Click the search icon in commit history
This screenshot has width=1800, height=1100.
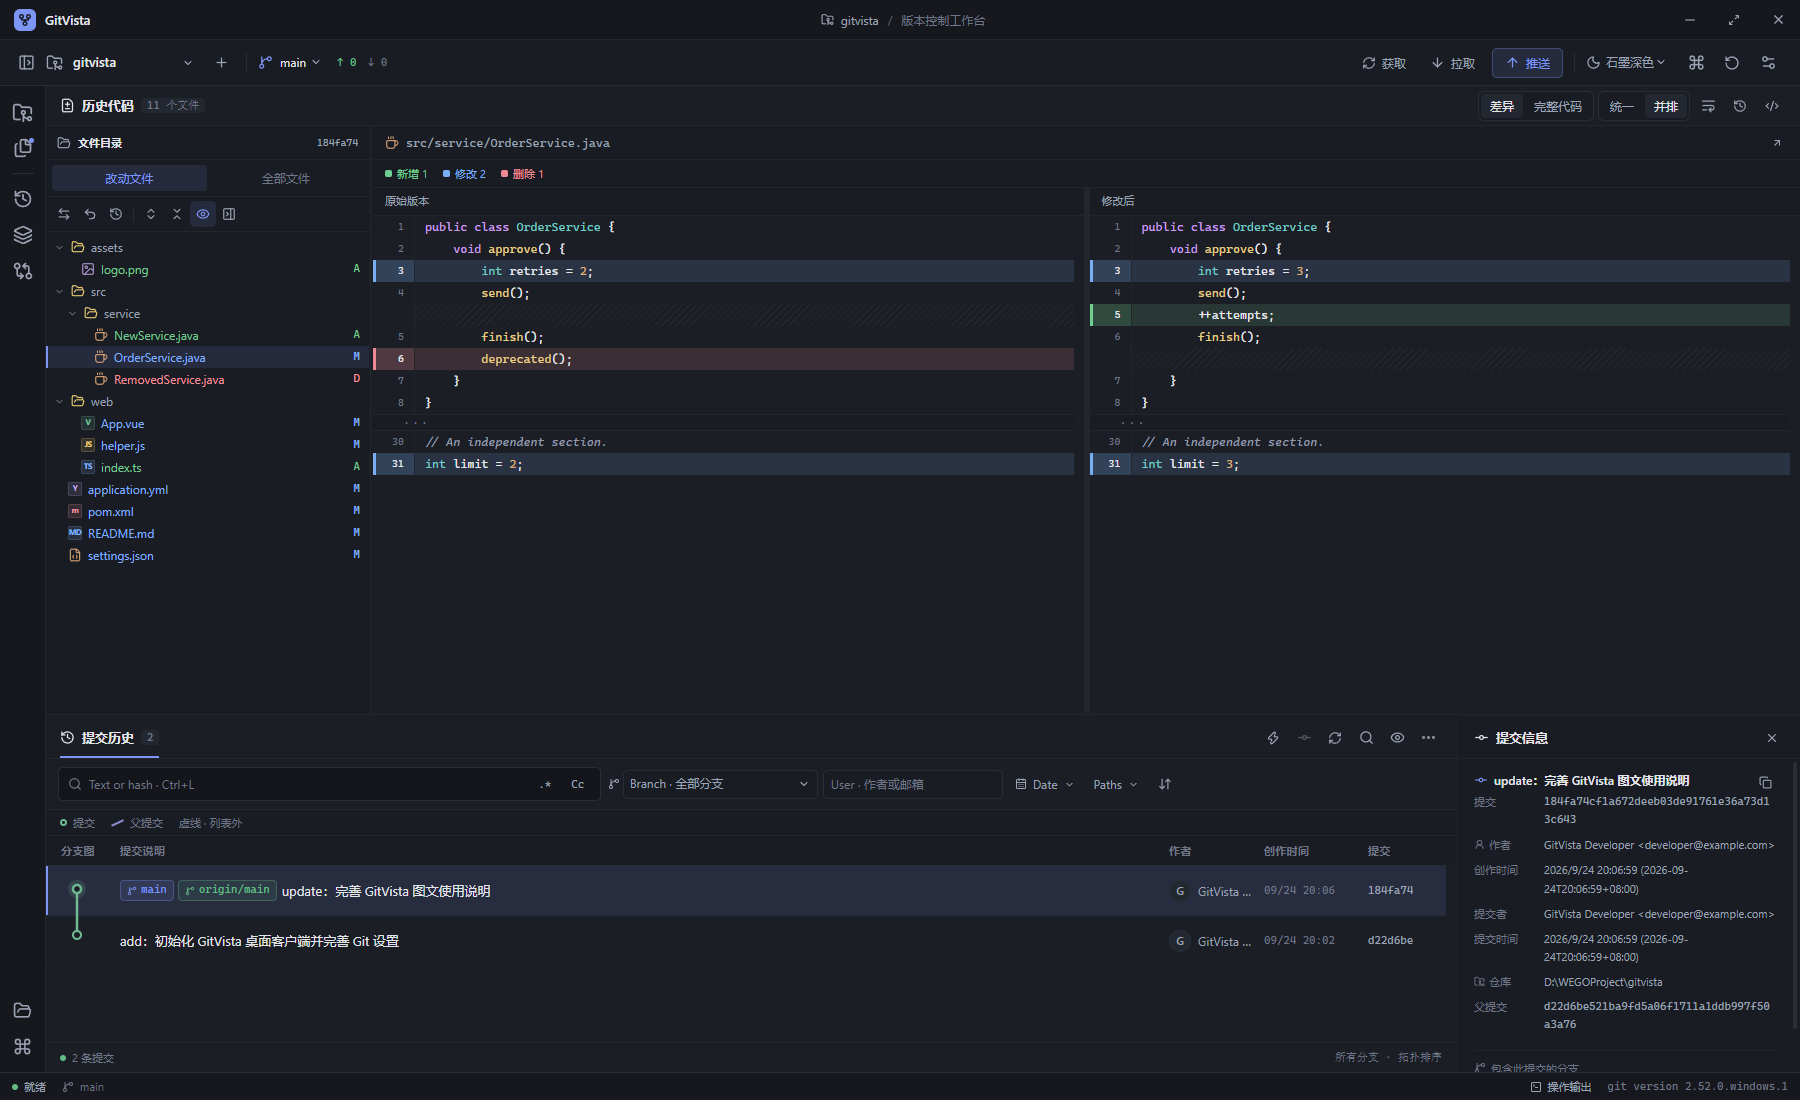pos(1366,737)
